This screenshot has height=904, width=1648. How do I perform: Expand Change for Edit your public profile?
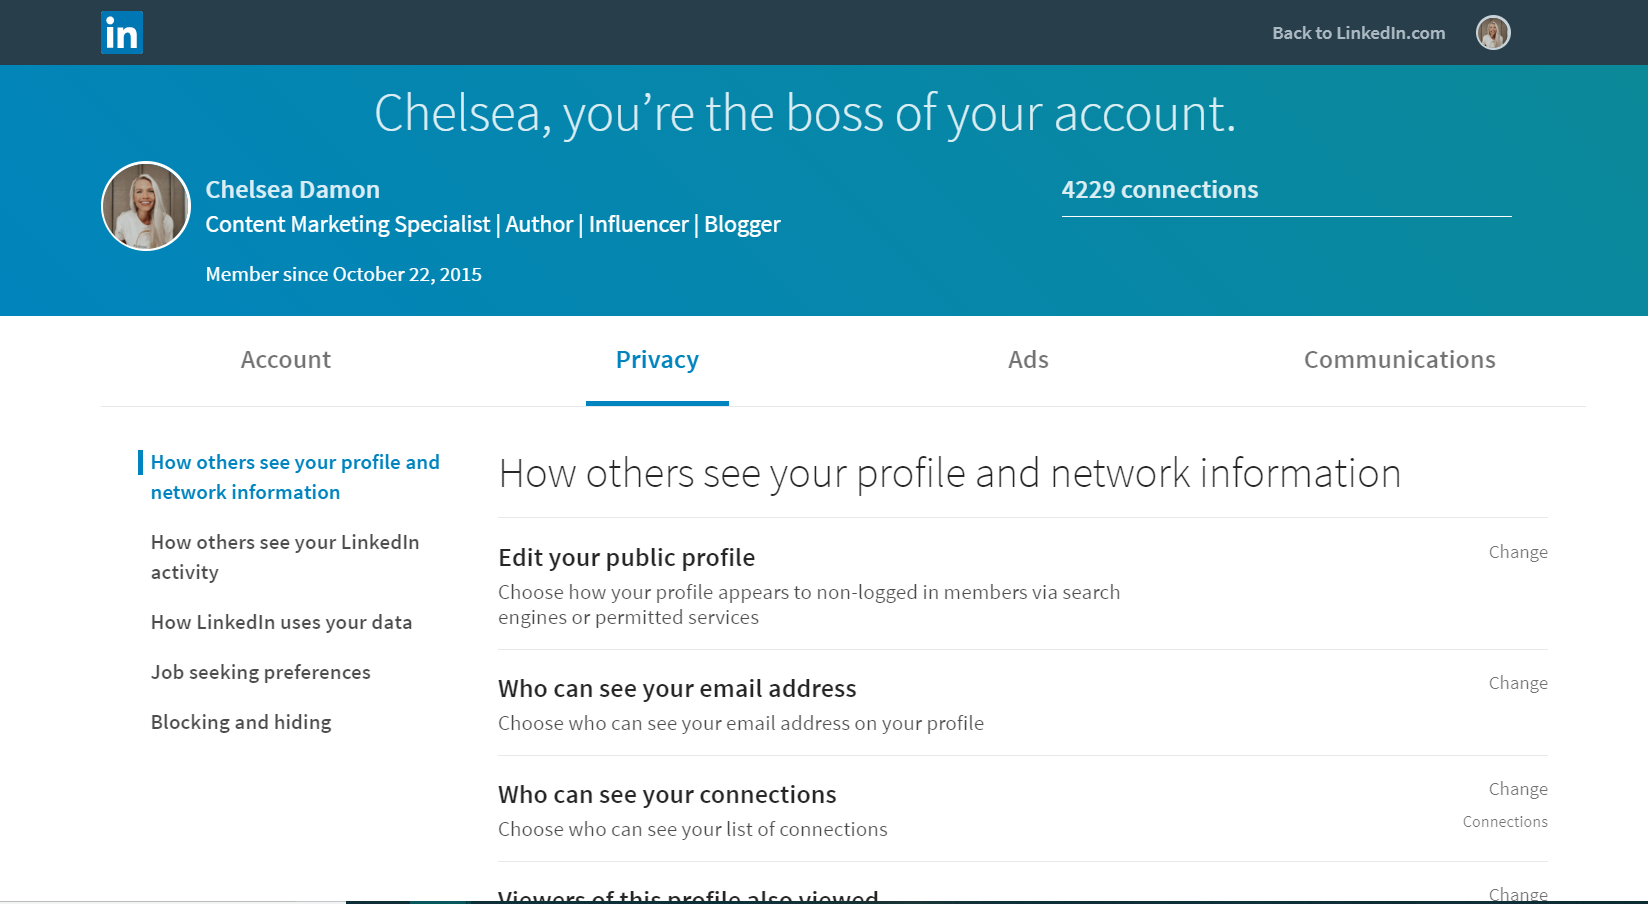[x=1517, y=552]
